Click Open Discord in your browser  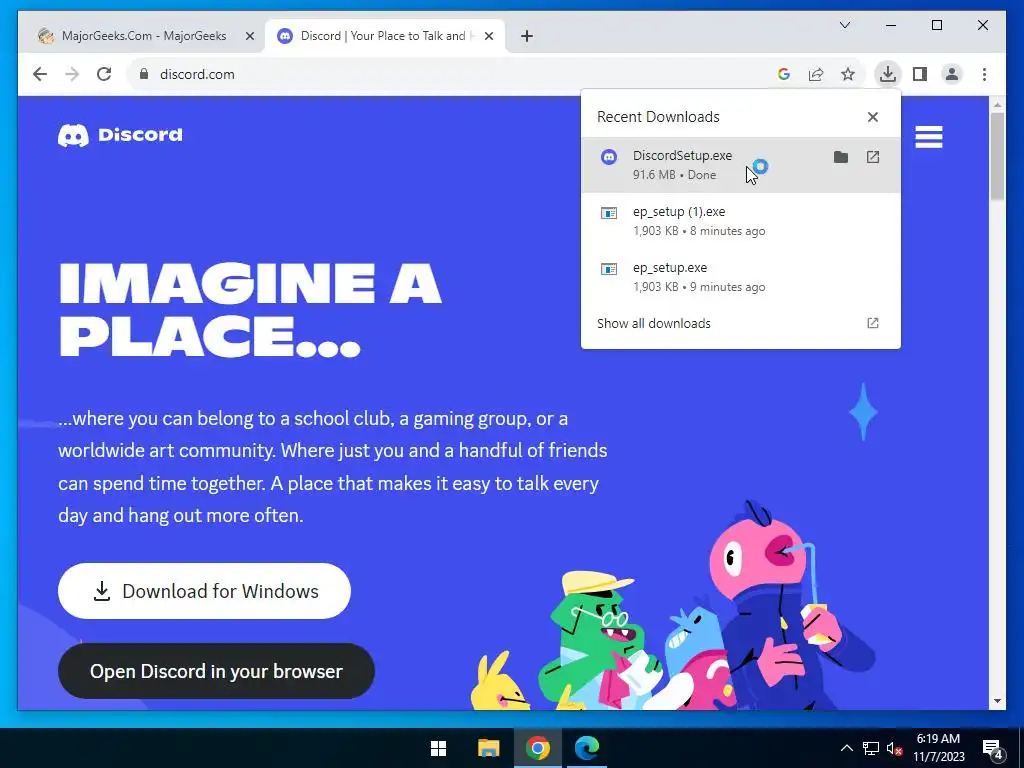point(216,671)
